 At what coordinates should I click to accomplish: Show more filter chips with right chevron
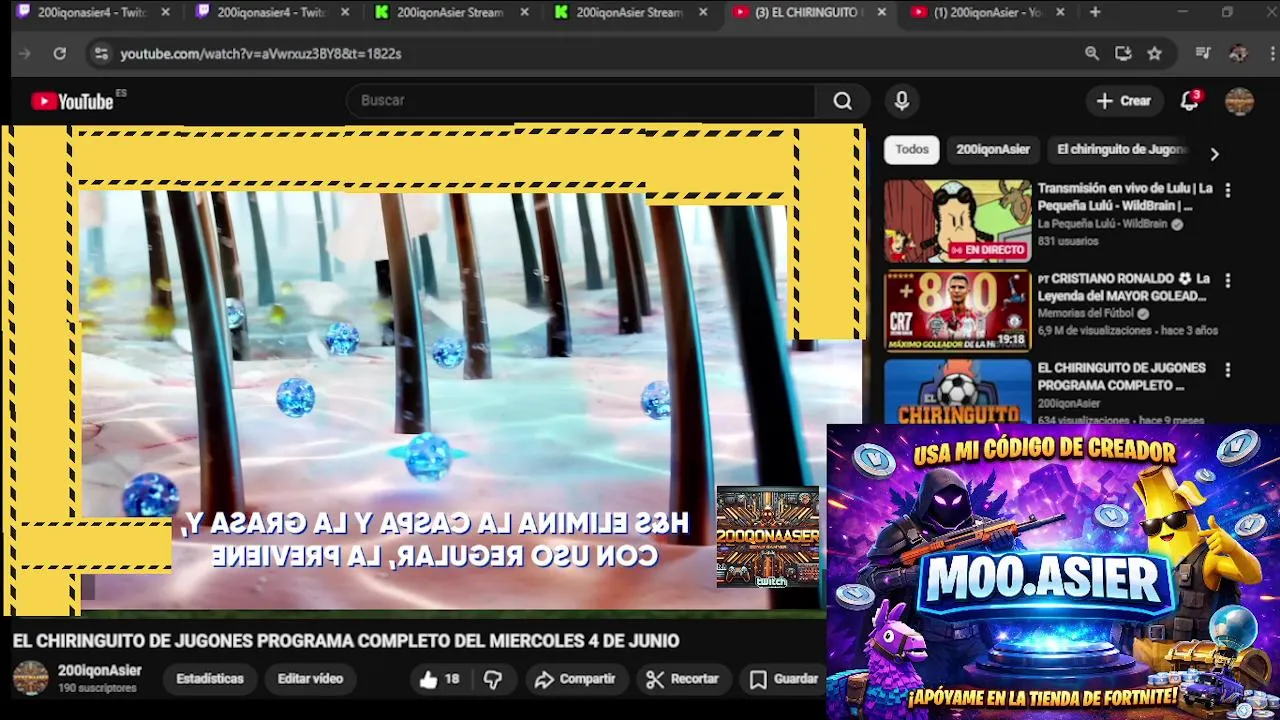1214,154
